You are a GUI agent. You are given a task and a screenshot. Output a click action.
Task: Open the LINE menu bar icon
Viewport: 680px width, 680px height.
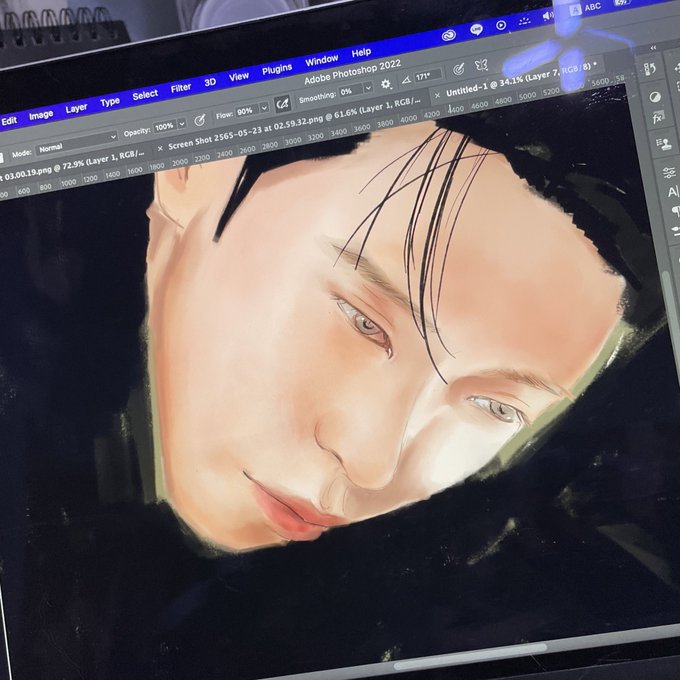coord(476,30)
